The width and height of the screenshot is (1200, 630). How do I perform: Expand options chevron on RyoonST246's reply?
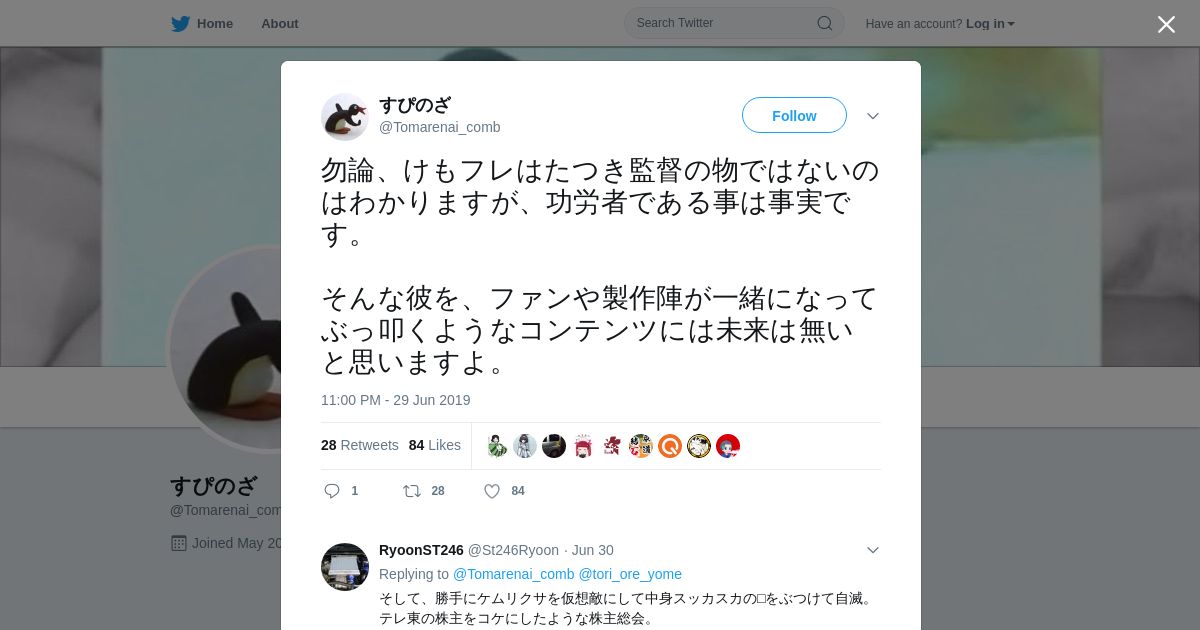(x=873, y=550)
